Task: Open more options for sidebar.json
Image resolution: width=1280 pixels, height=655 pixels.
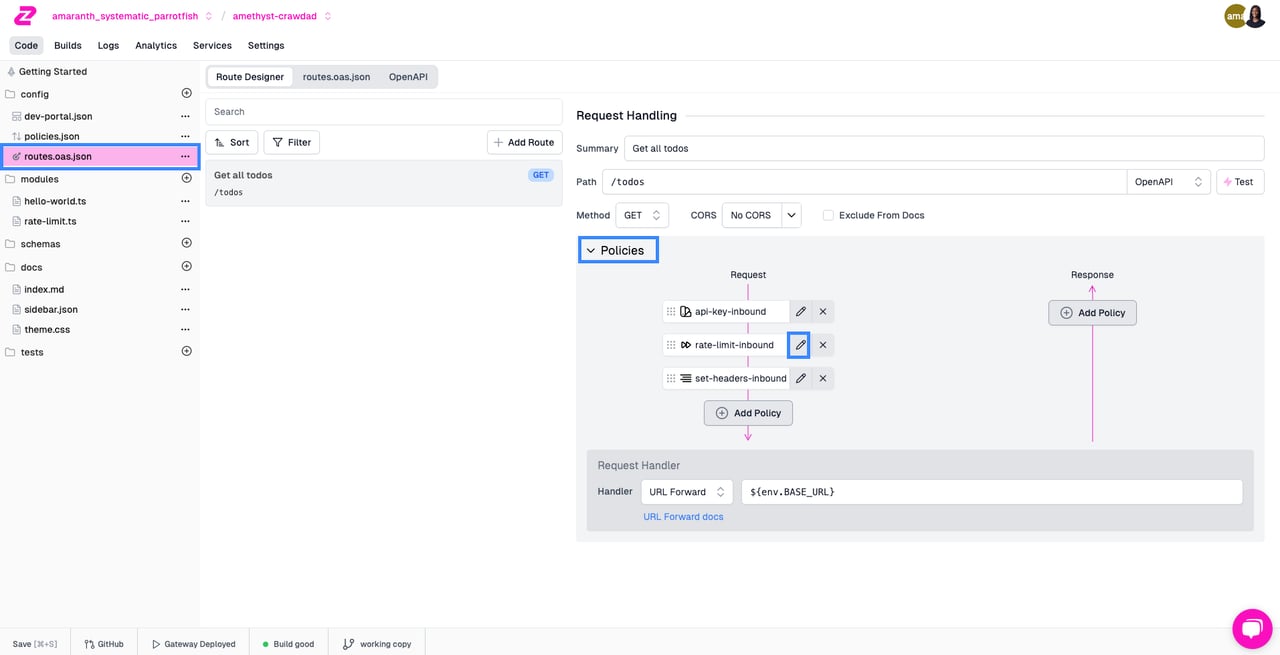Action: click(x=185, y=309)
